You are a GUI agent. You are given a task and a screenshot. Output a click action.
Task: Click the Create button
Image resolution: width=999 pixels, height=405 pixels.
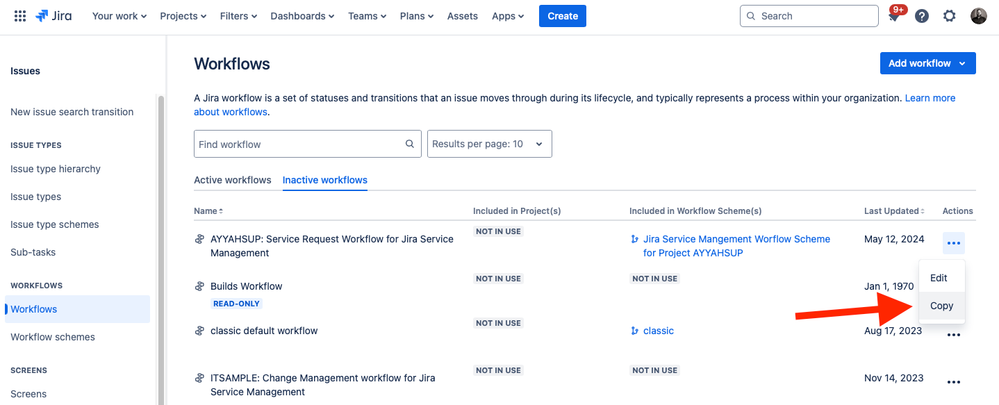[x=563, y=16]
